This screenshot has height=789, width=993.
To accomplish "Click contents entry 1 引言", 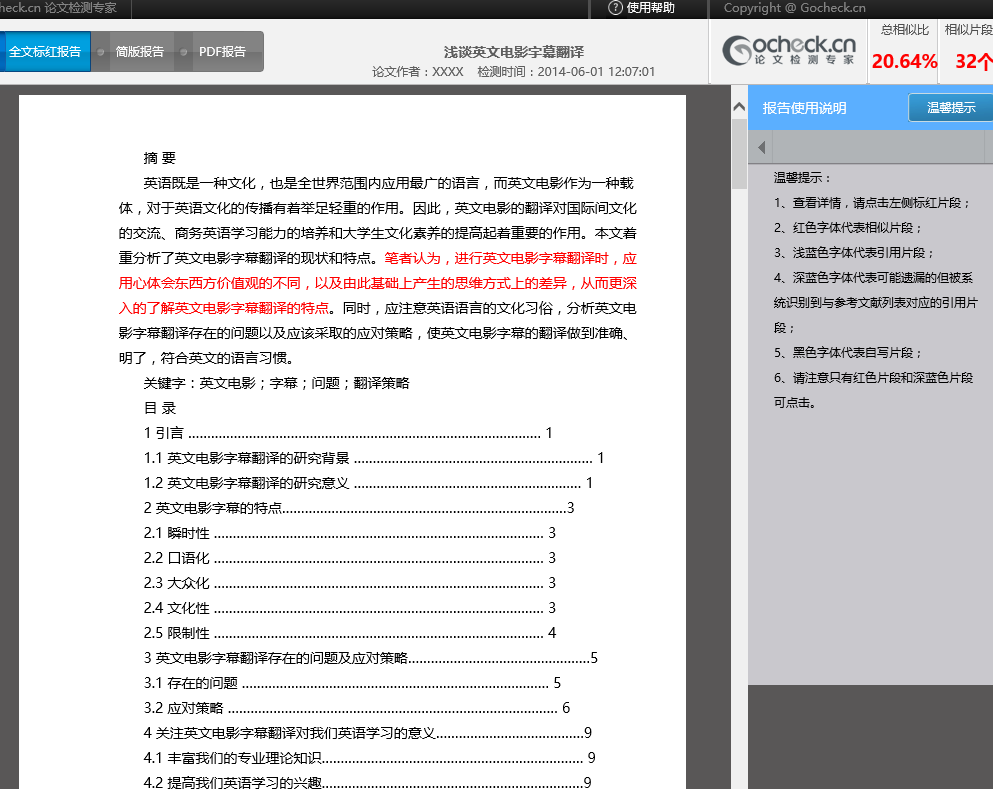I will tap(348, 433).
